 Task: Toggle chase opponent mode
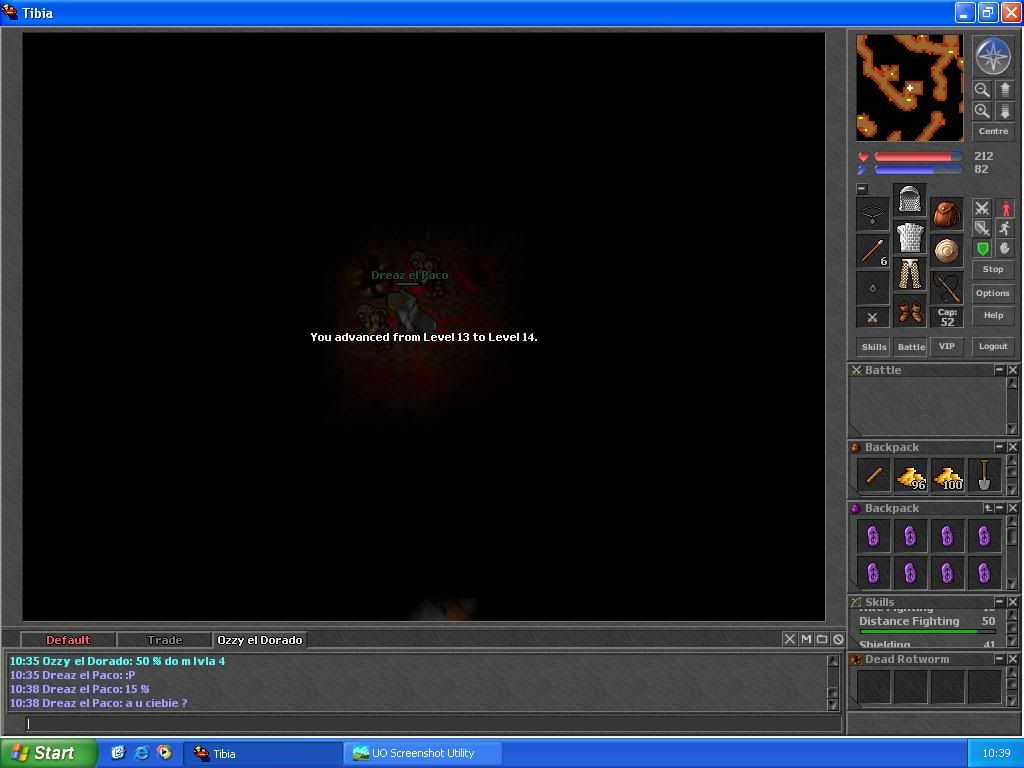pyautogui.click(x=1005, y=229)
